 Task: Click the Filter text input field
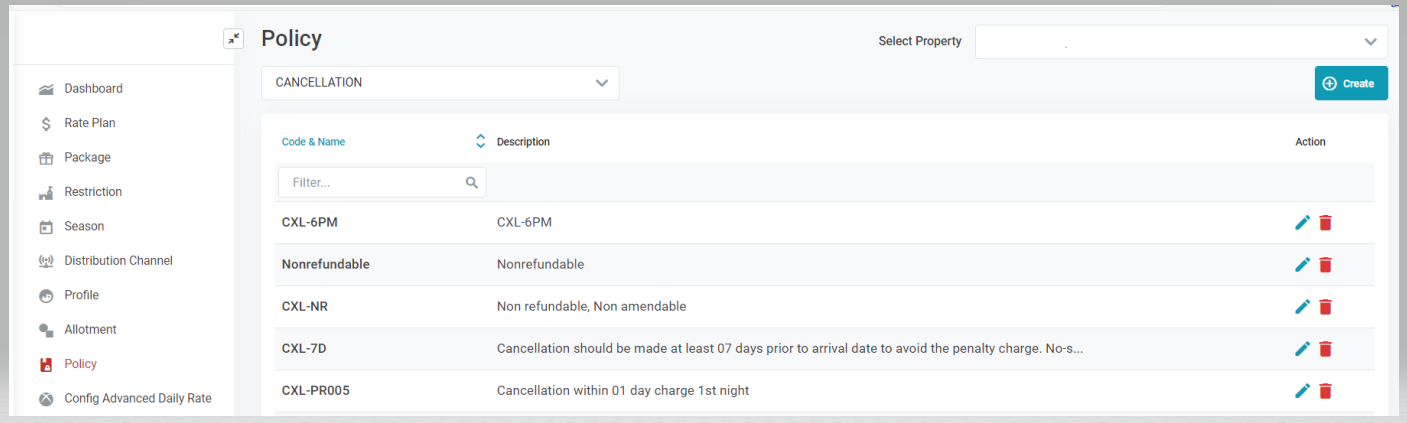pyautogui.click(x=370, y=183)
